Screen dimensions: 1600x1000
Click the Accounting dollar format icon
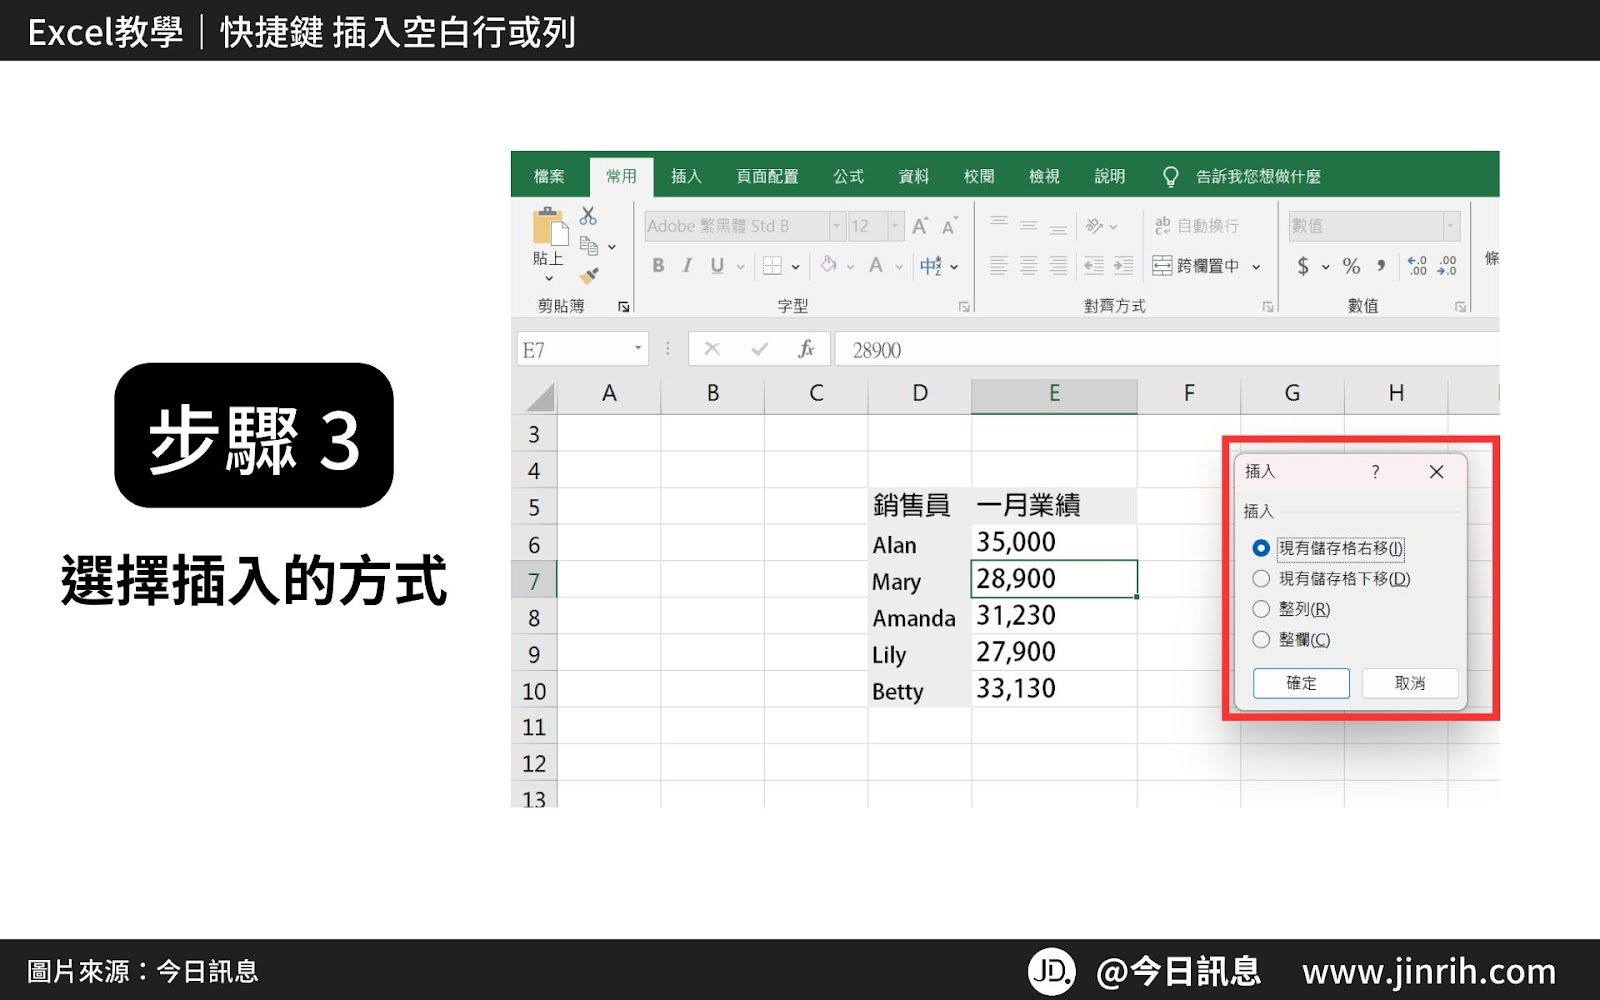[1303, 266]
